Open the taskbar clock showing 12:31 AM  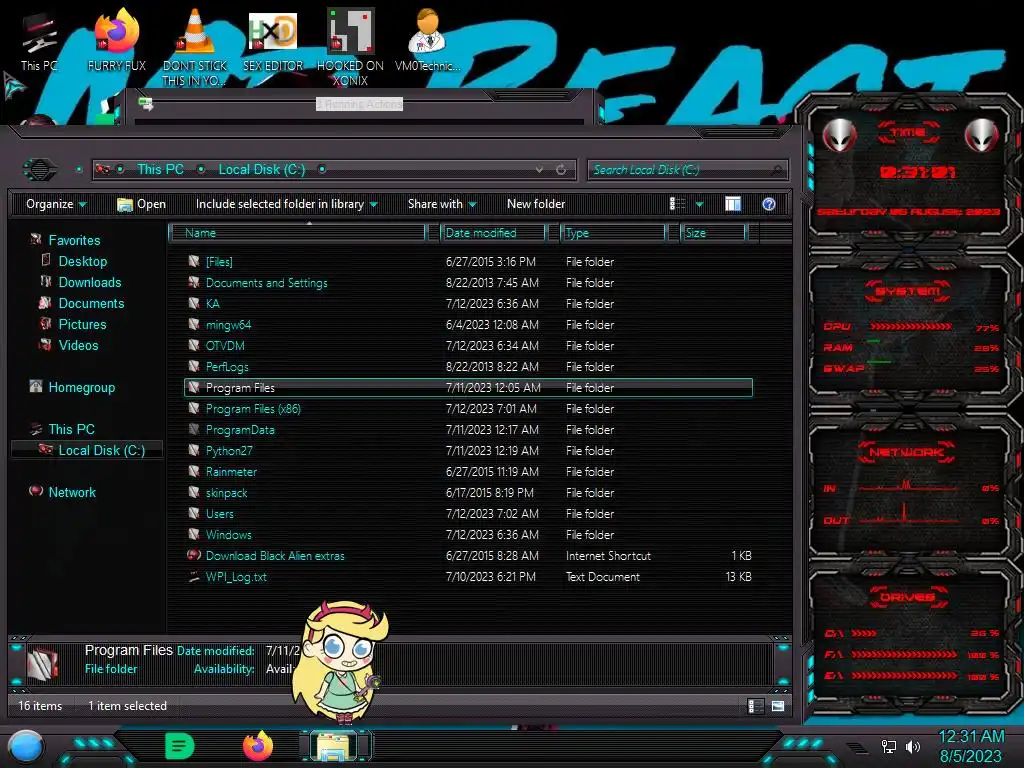pos(971,746)
